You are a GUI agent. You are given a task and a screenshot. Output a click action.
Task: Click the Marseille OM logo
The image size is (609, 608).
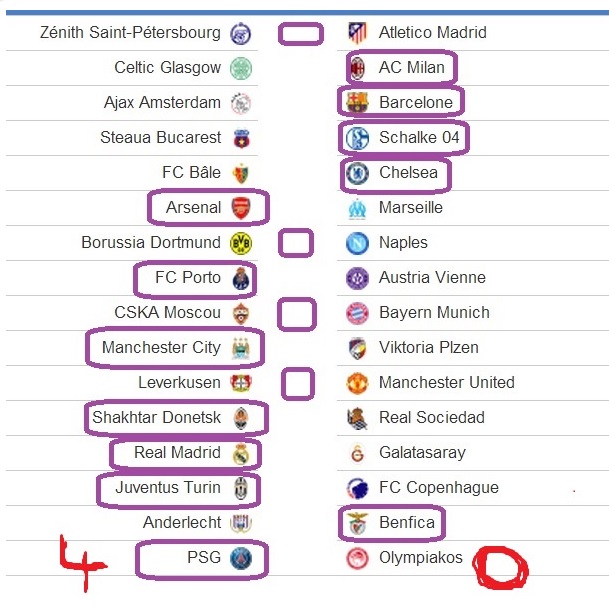click(357, 209)
